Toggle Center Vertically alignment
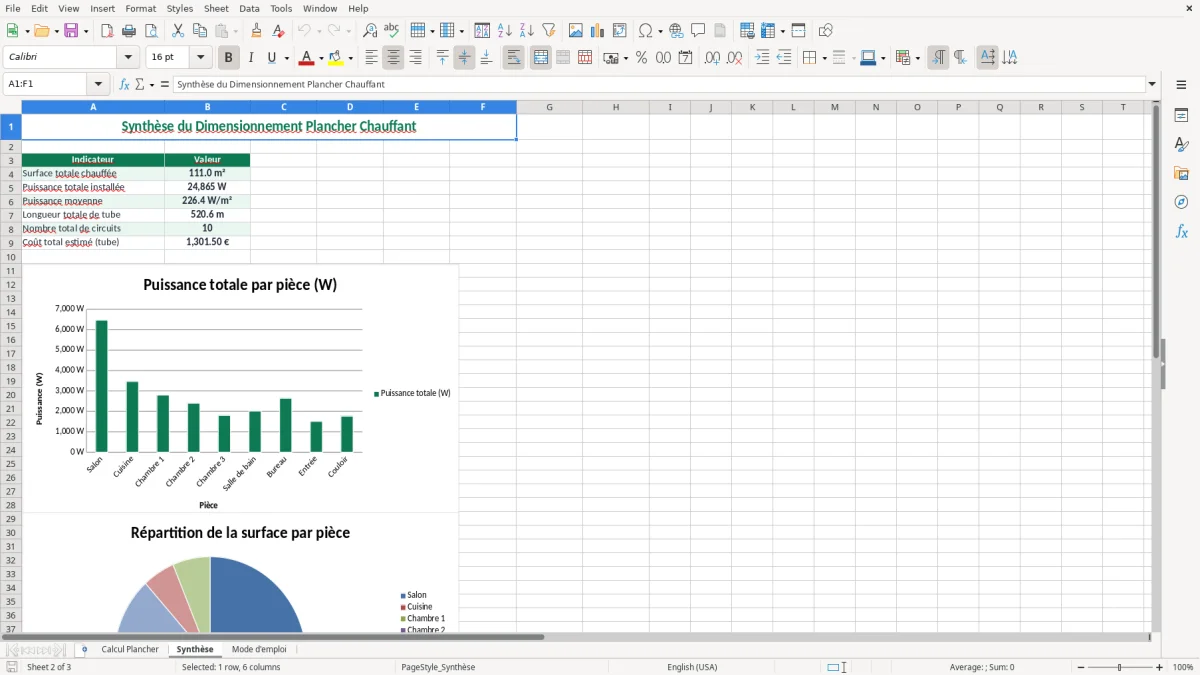This screenshot has width=1200, height=675. [464, 58]
